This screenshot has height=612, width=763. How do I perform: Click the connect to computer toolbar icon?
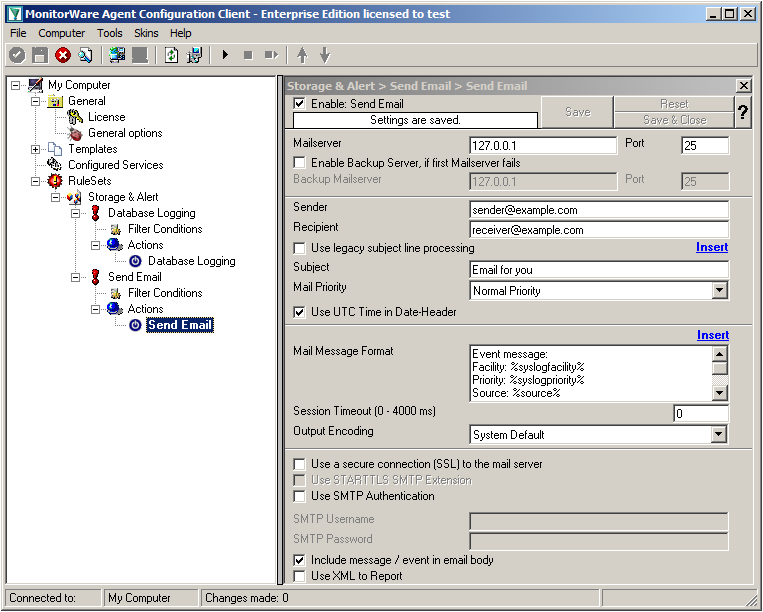click(x=117, y=55)
